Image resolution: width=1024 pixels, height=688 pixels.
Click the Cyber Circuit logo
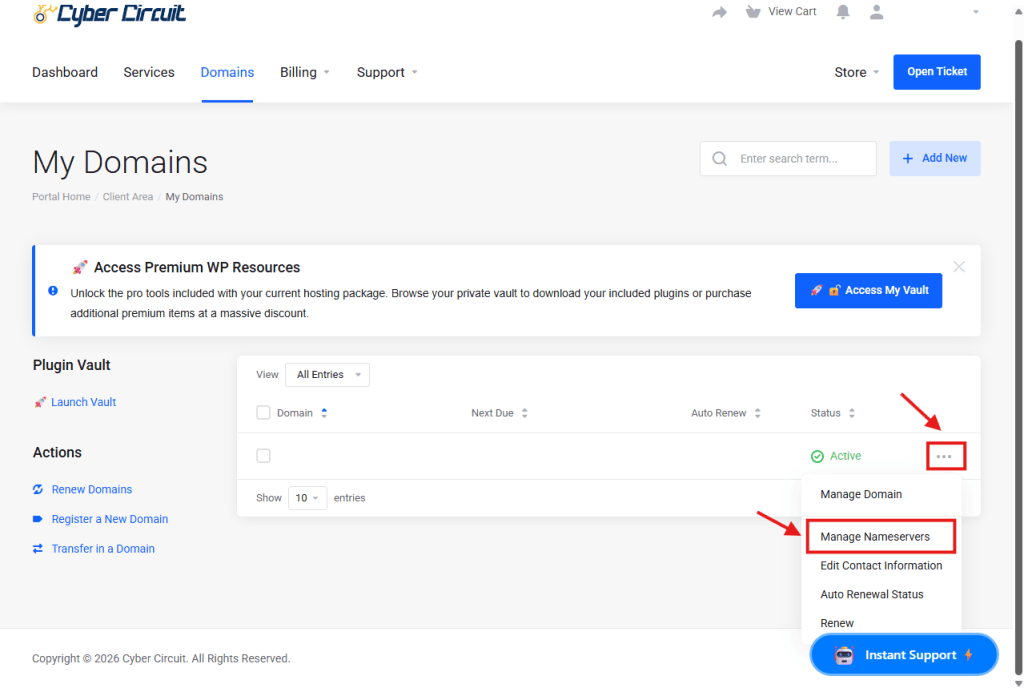pos(109,13)
